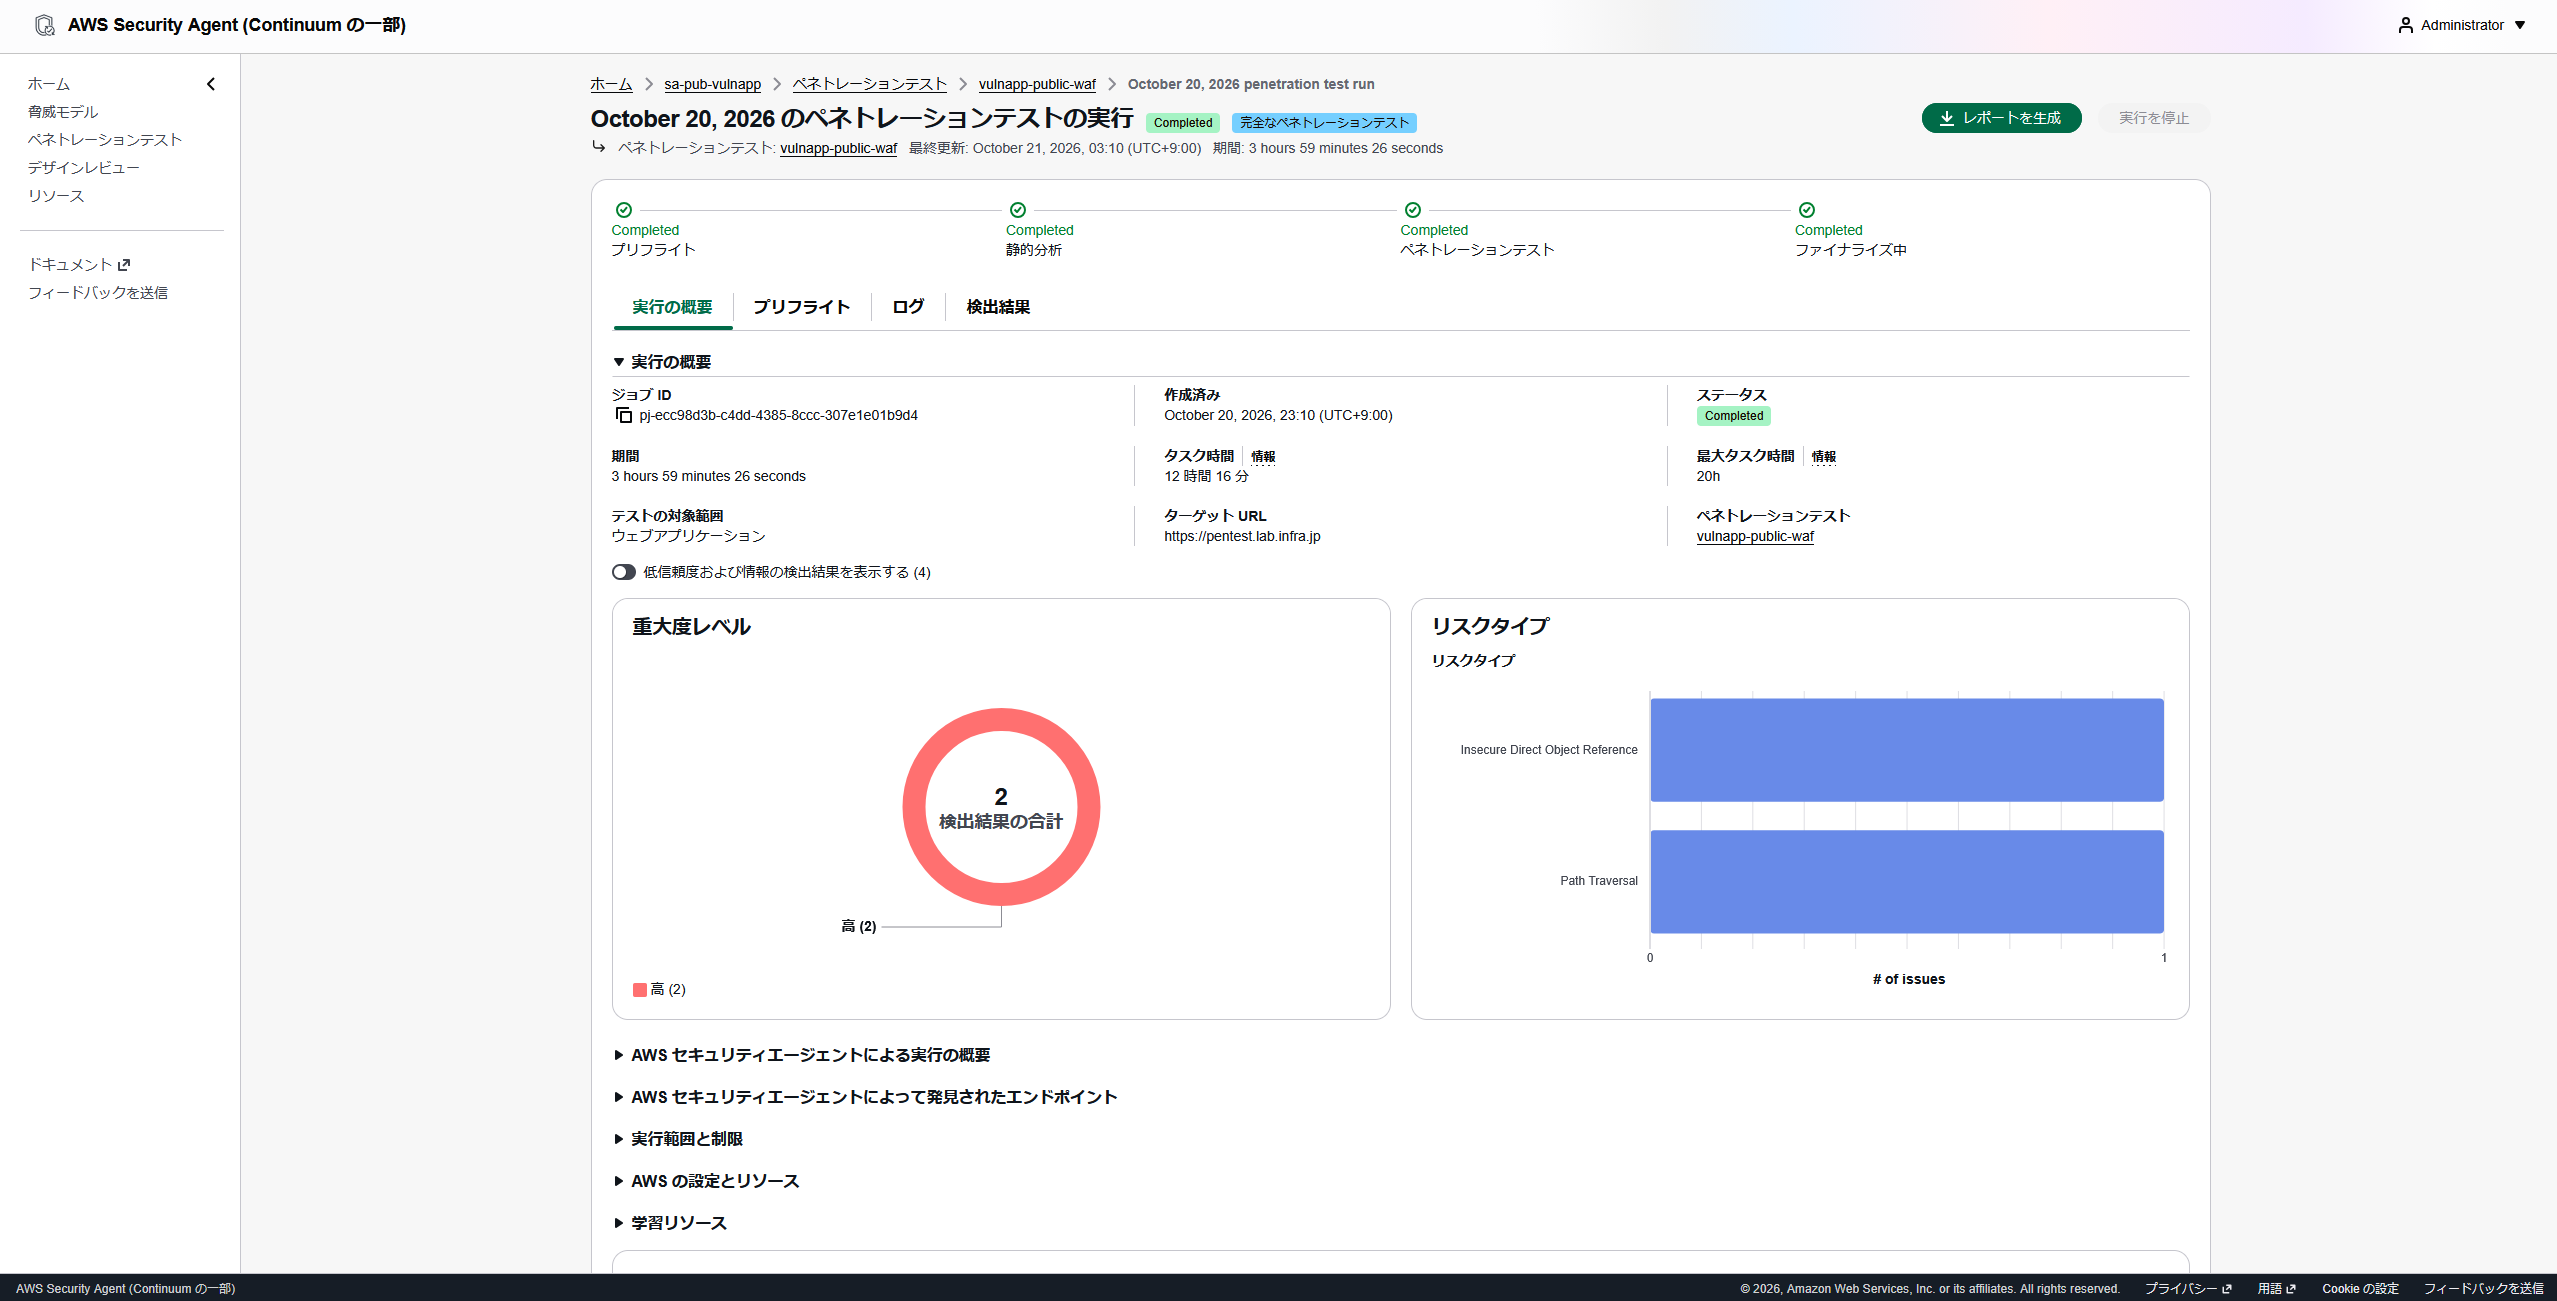Click the 高 (2) legend color swatch

coord(640,990)
